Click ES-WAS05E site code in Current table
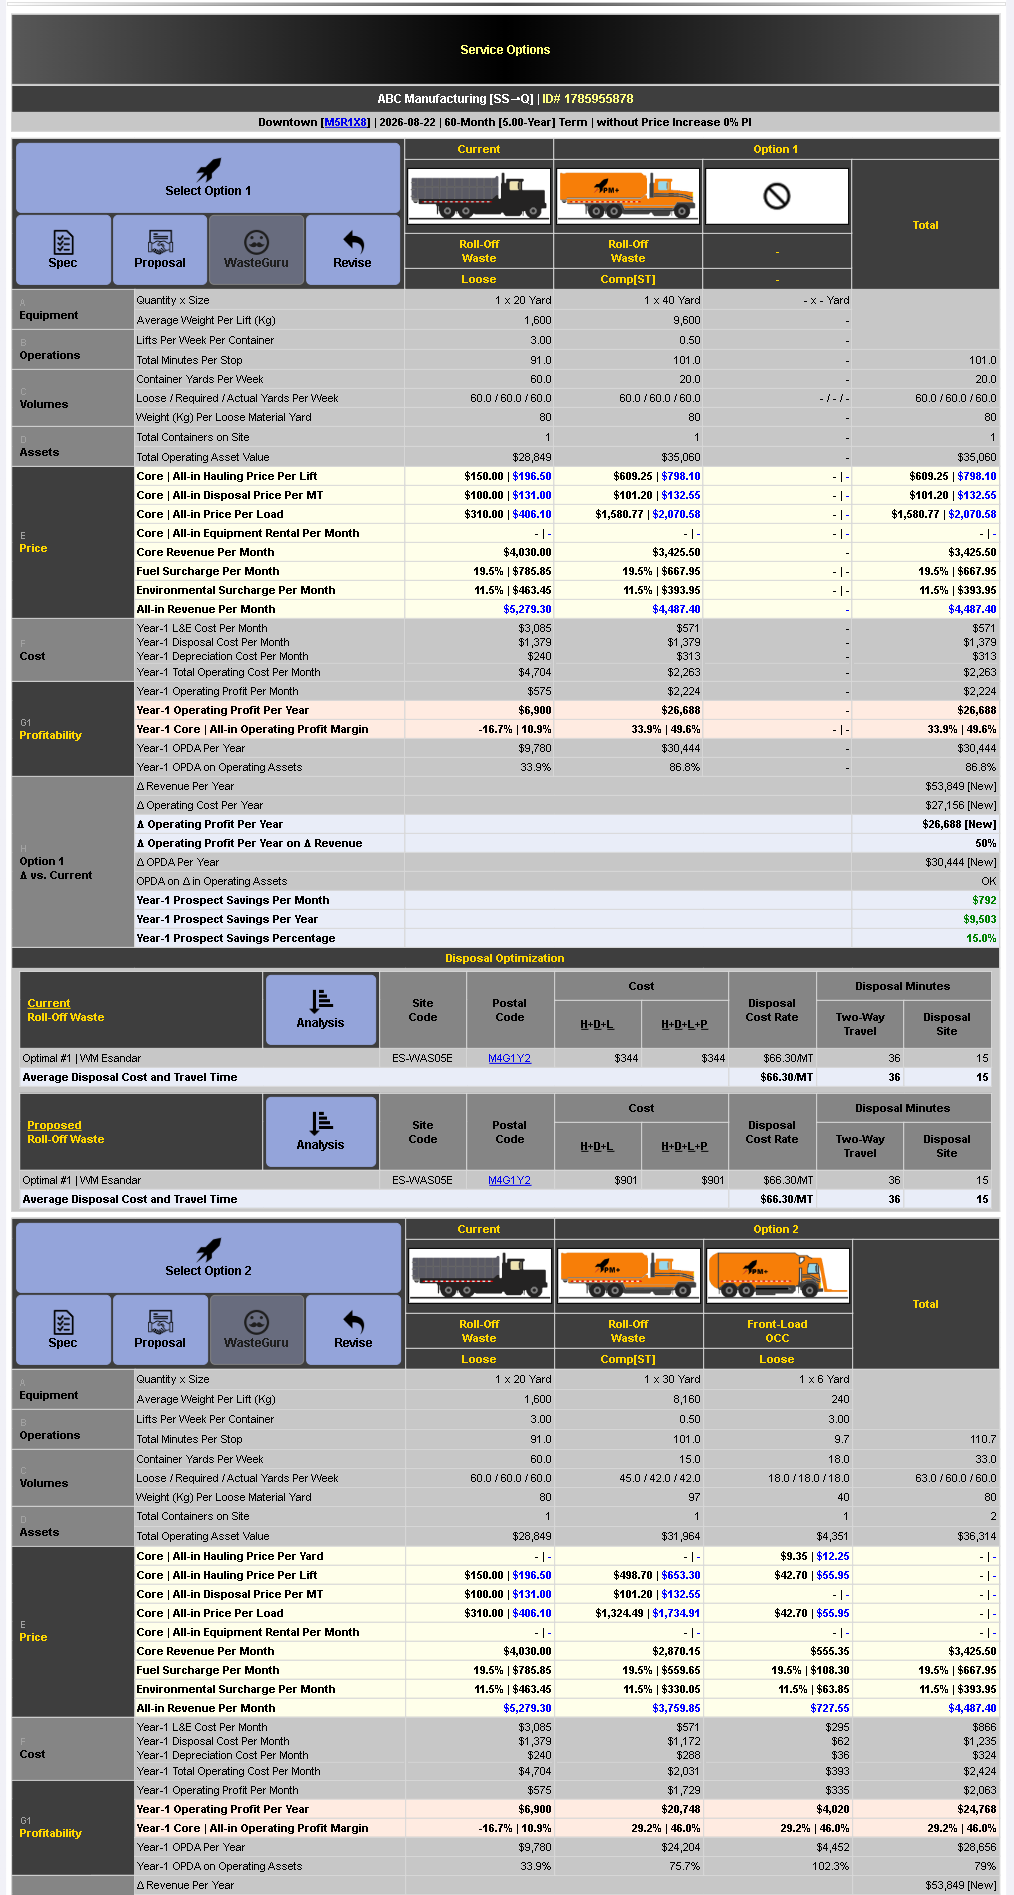Viewport: 1014px width, 1895px height. [422, 1058]
